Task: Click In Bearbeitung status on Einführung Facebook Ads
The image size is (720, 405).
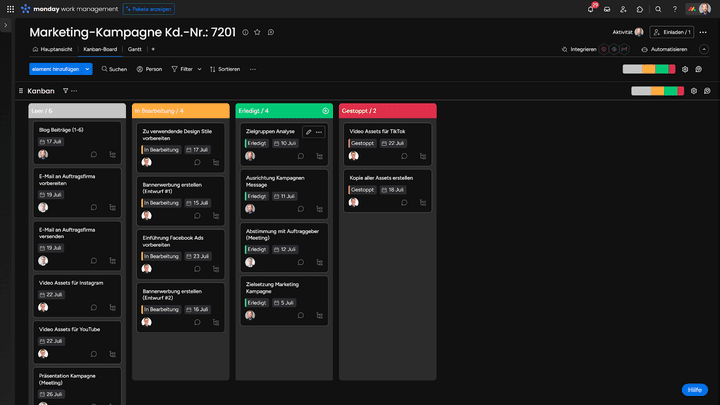Action: point(161,256)
